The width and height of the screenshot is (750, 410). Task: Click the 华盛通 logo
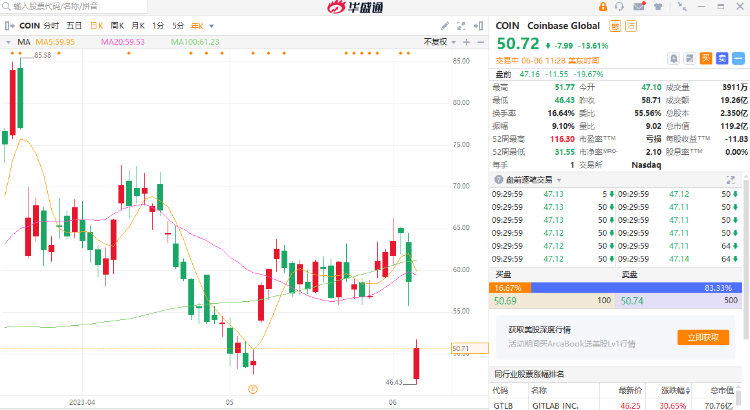(x=355, y=7)
